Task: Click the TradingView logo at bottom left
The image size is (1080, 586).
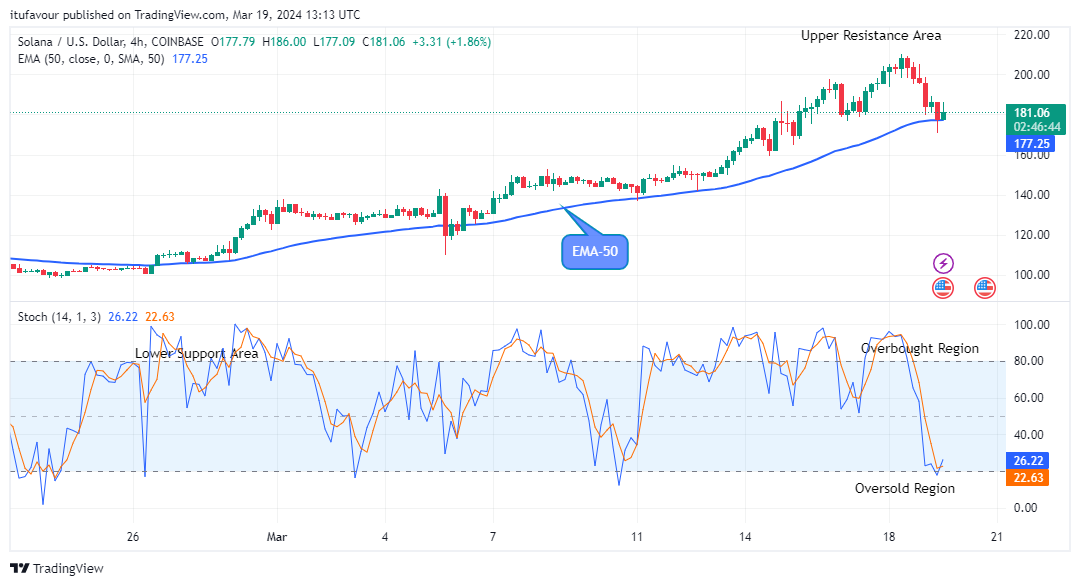Action: [56, 568]
